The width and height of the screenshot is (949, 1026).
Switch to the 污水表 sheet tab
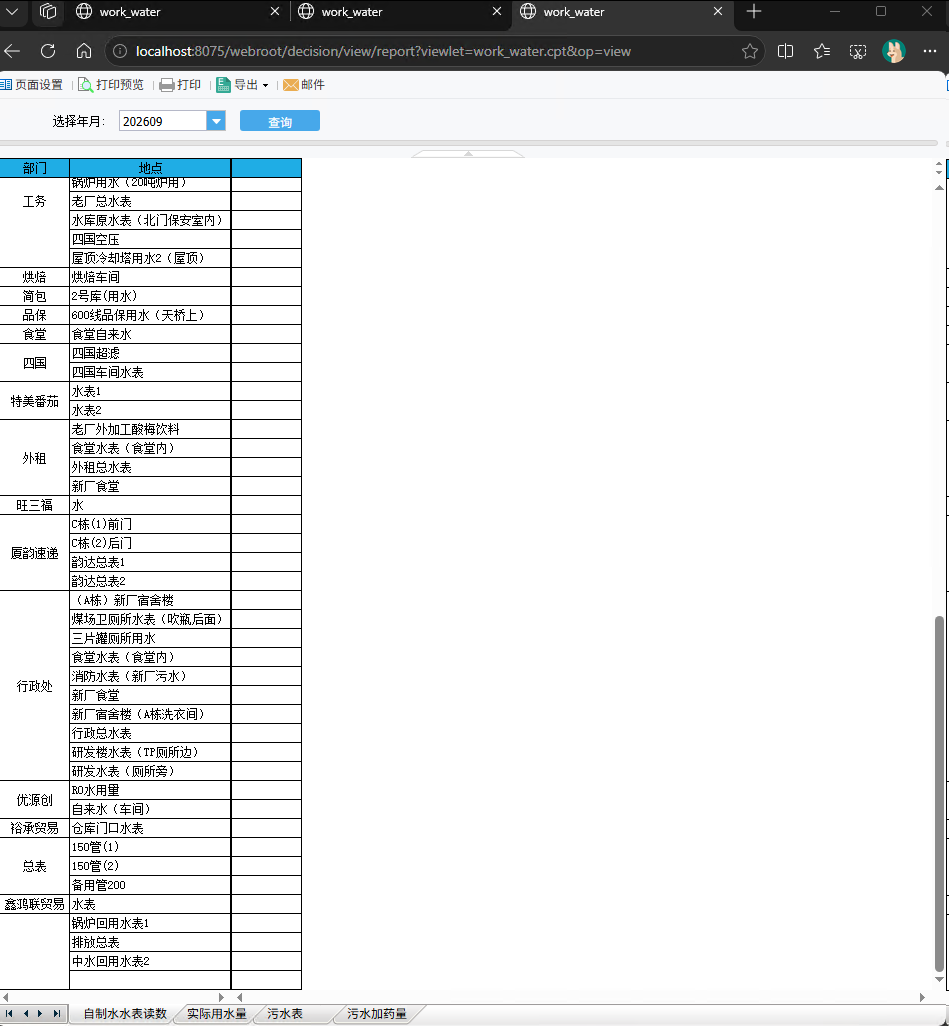(x=285, y=1014)
